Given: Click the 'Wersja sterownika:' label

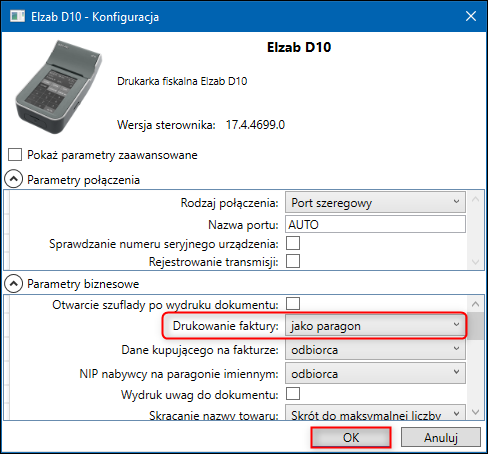Looking at the screenshot, I should click(166, 125).
